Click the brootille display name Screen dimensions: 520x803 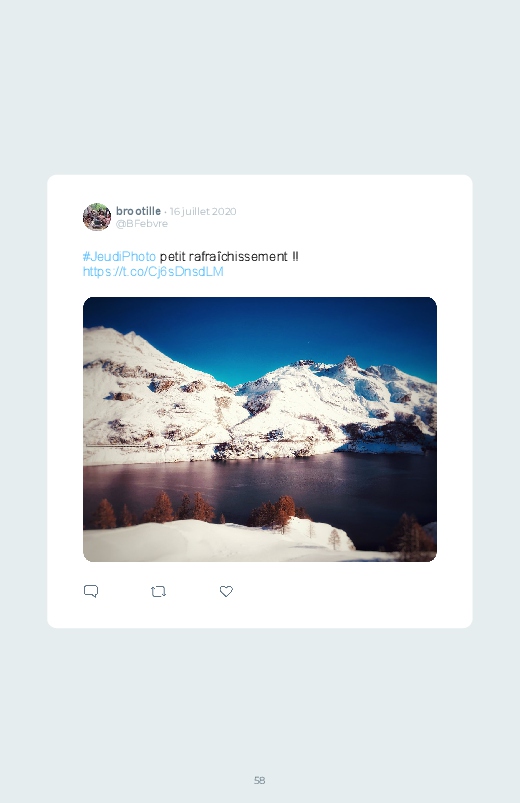[138, 211]
